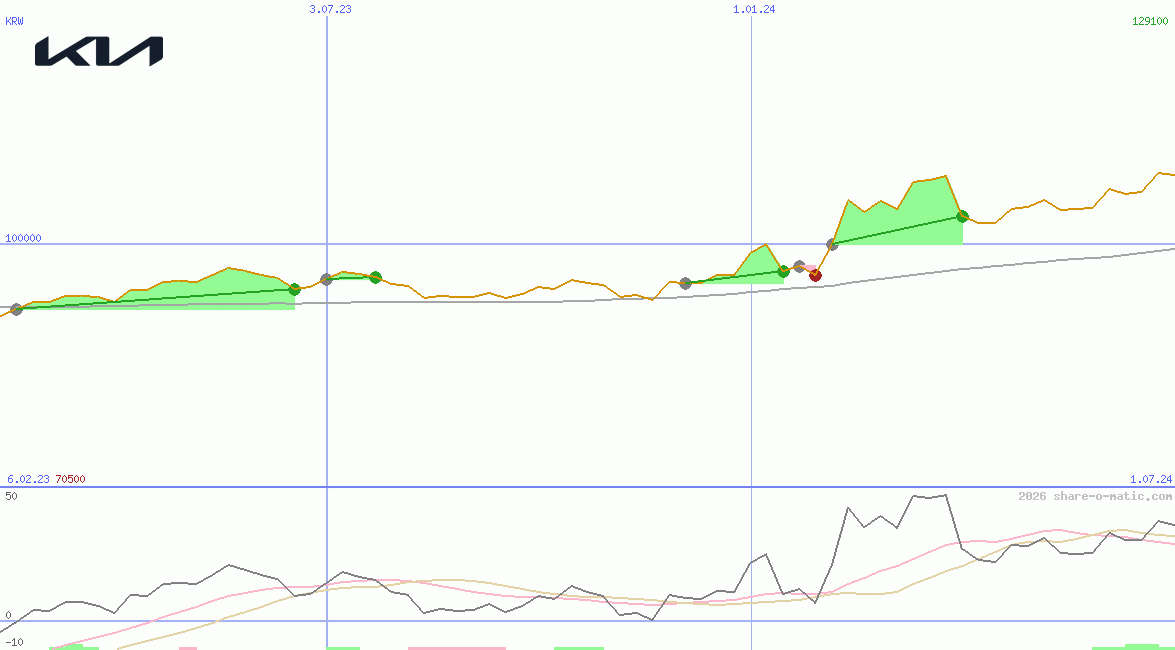
Task: Click the 1.07.24 end date label
Action: click(1150, 479)
